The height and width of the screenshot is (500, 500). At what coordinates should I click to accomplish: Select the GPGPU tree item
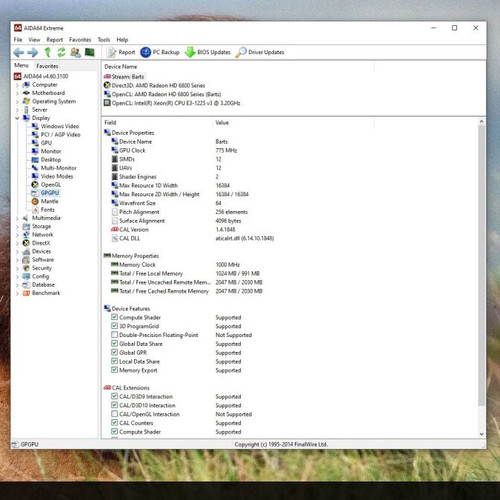45,193
